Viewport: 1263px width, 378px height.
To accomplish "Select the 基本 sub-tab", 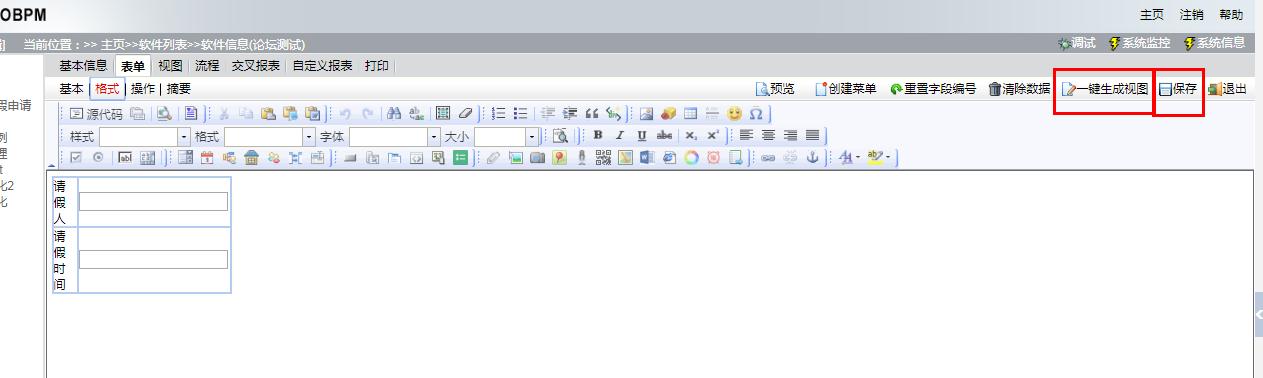I will 72,89.
